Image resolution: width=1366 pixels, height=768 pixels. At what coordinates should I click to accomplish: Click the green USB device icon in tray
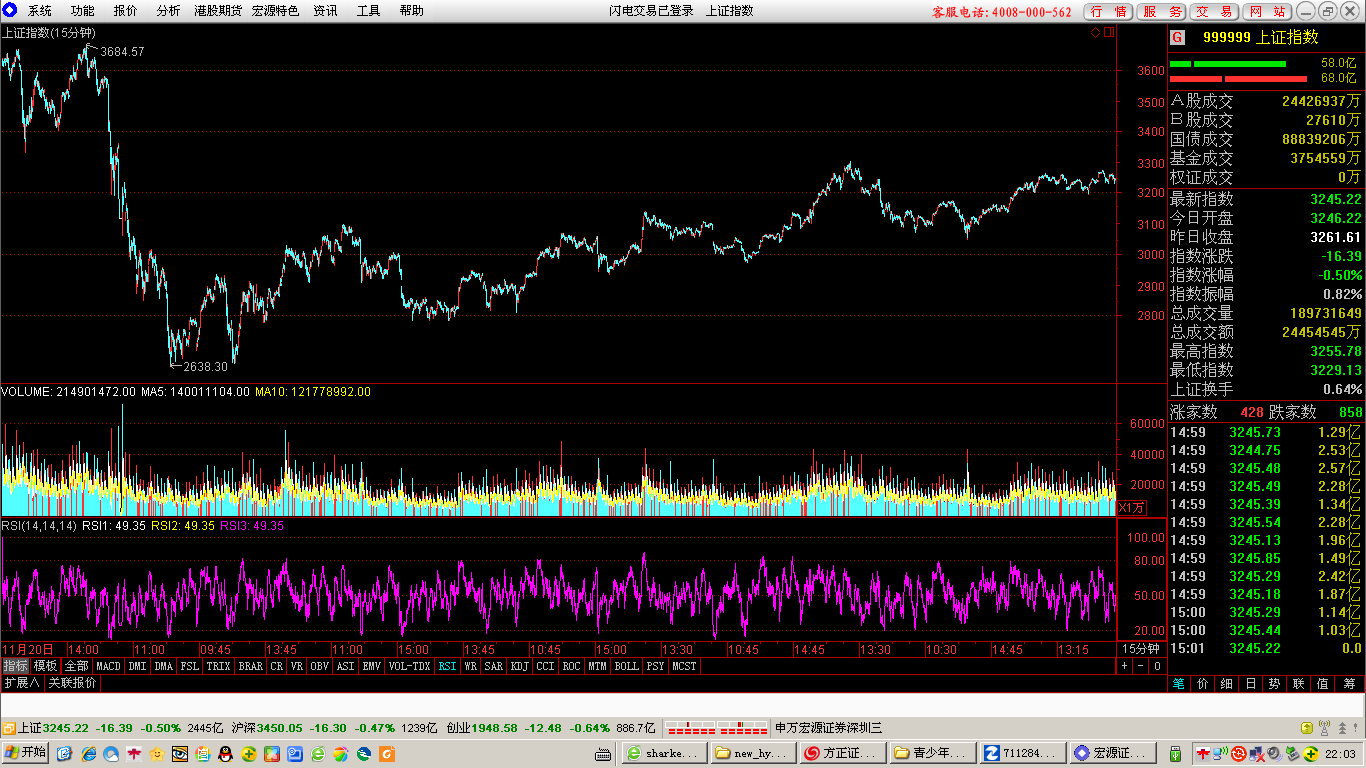click(x=1175, y=754)
